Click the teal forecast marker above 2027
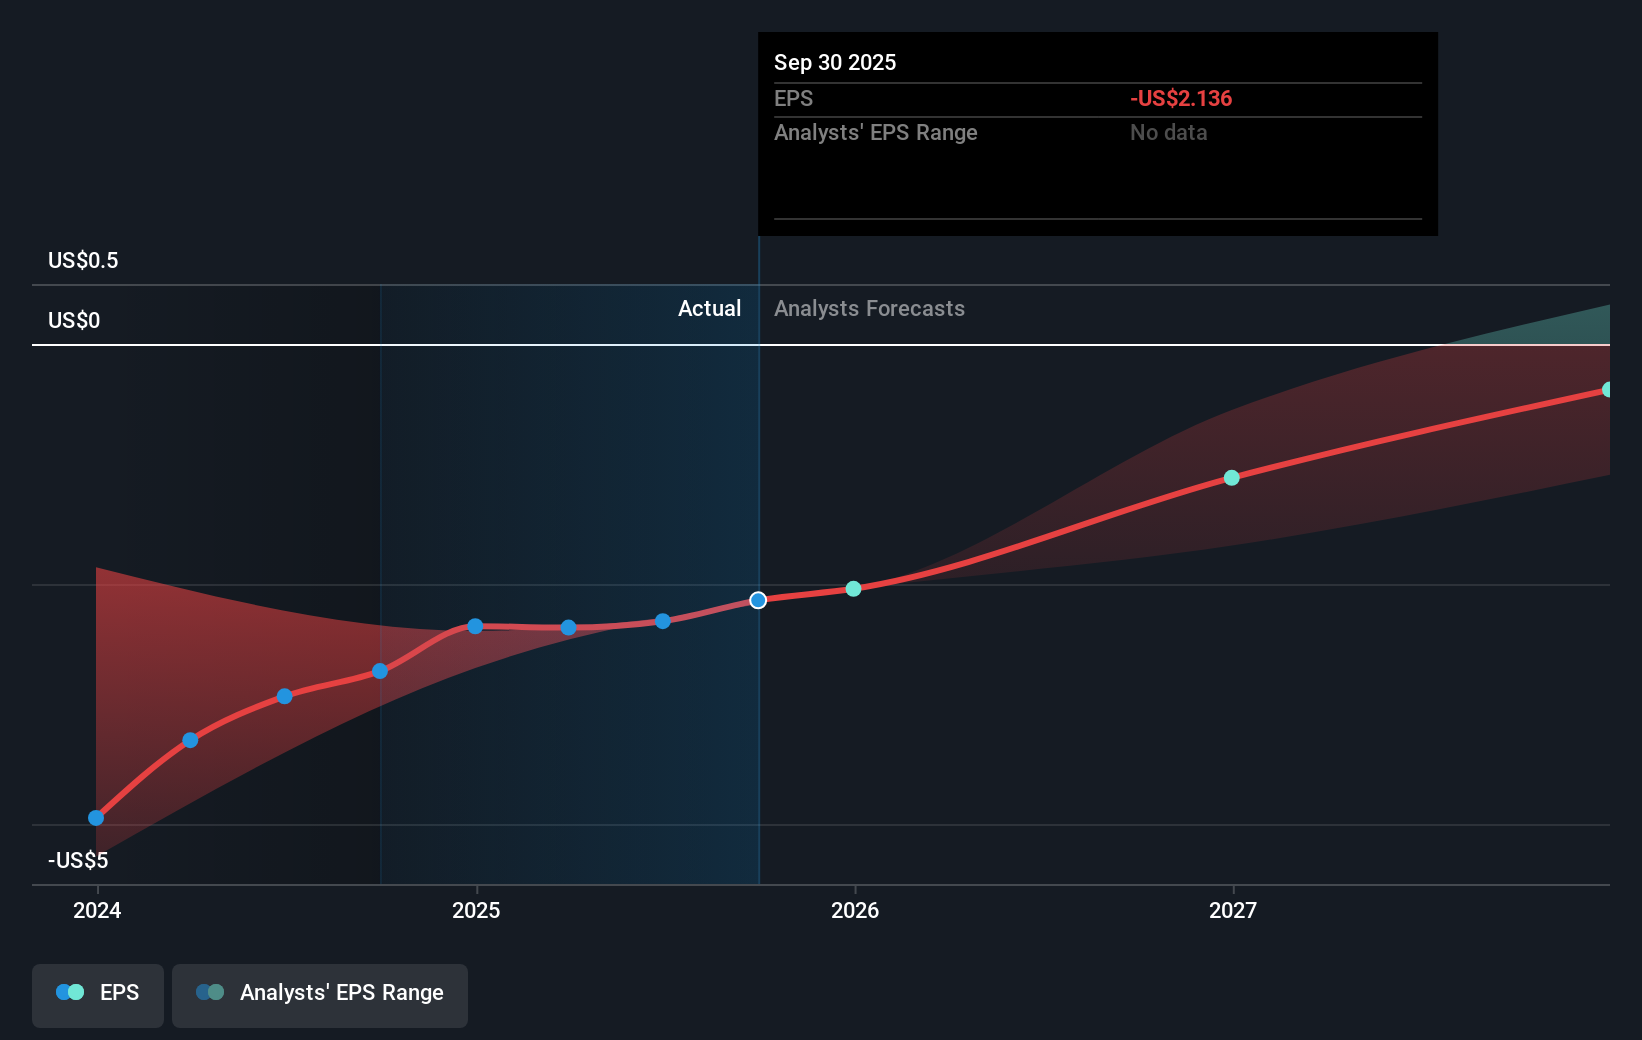The height and width of the screenshot is (1040, 1642). coord(1231,478)
